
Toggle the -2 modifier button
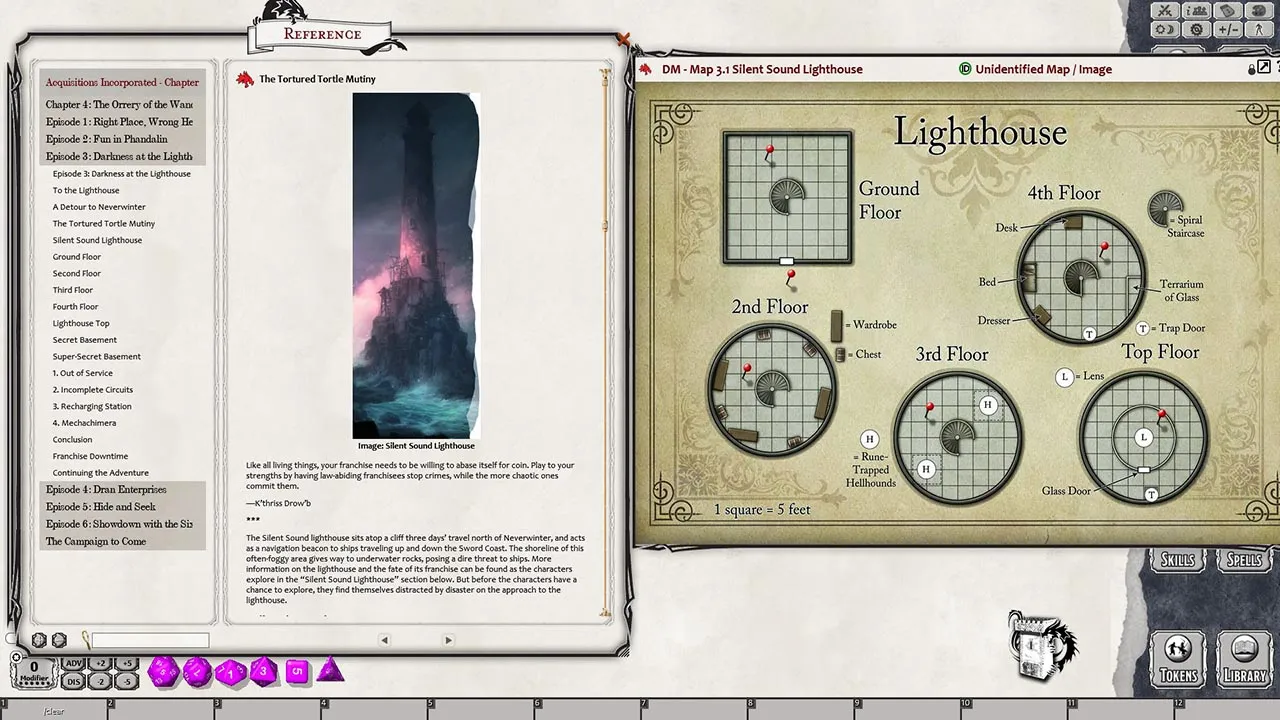100,682
